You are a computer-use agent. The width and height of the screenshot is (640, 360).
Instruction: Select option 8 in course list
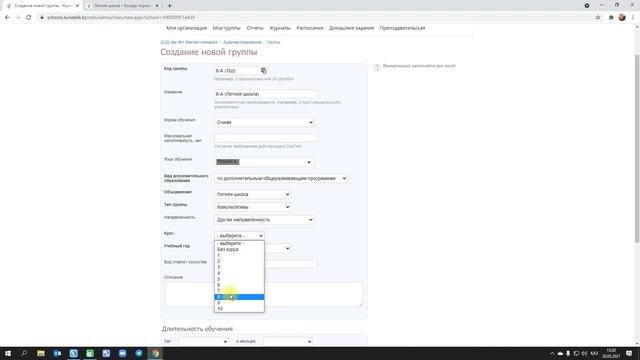point(239,297)
